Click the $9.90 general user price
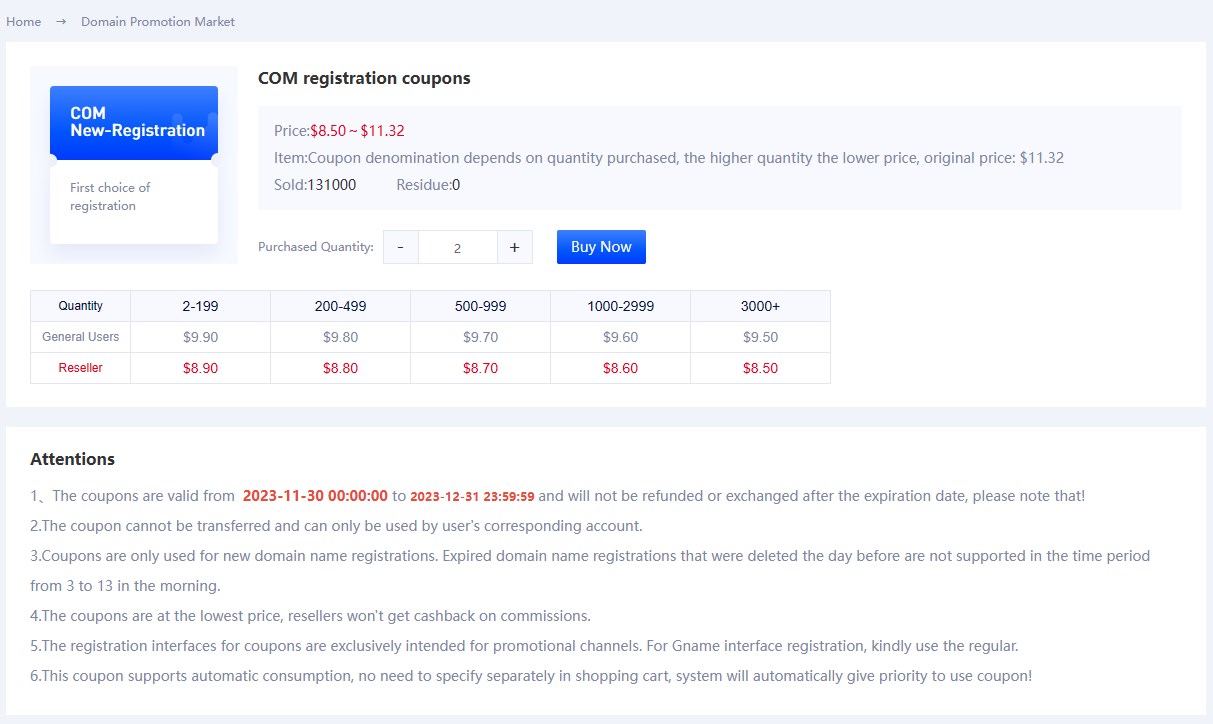The width and height of the screenshot is (1213, 724). [x=200, y=337]
